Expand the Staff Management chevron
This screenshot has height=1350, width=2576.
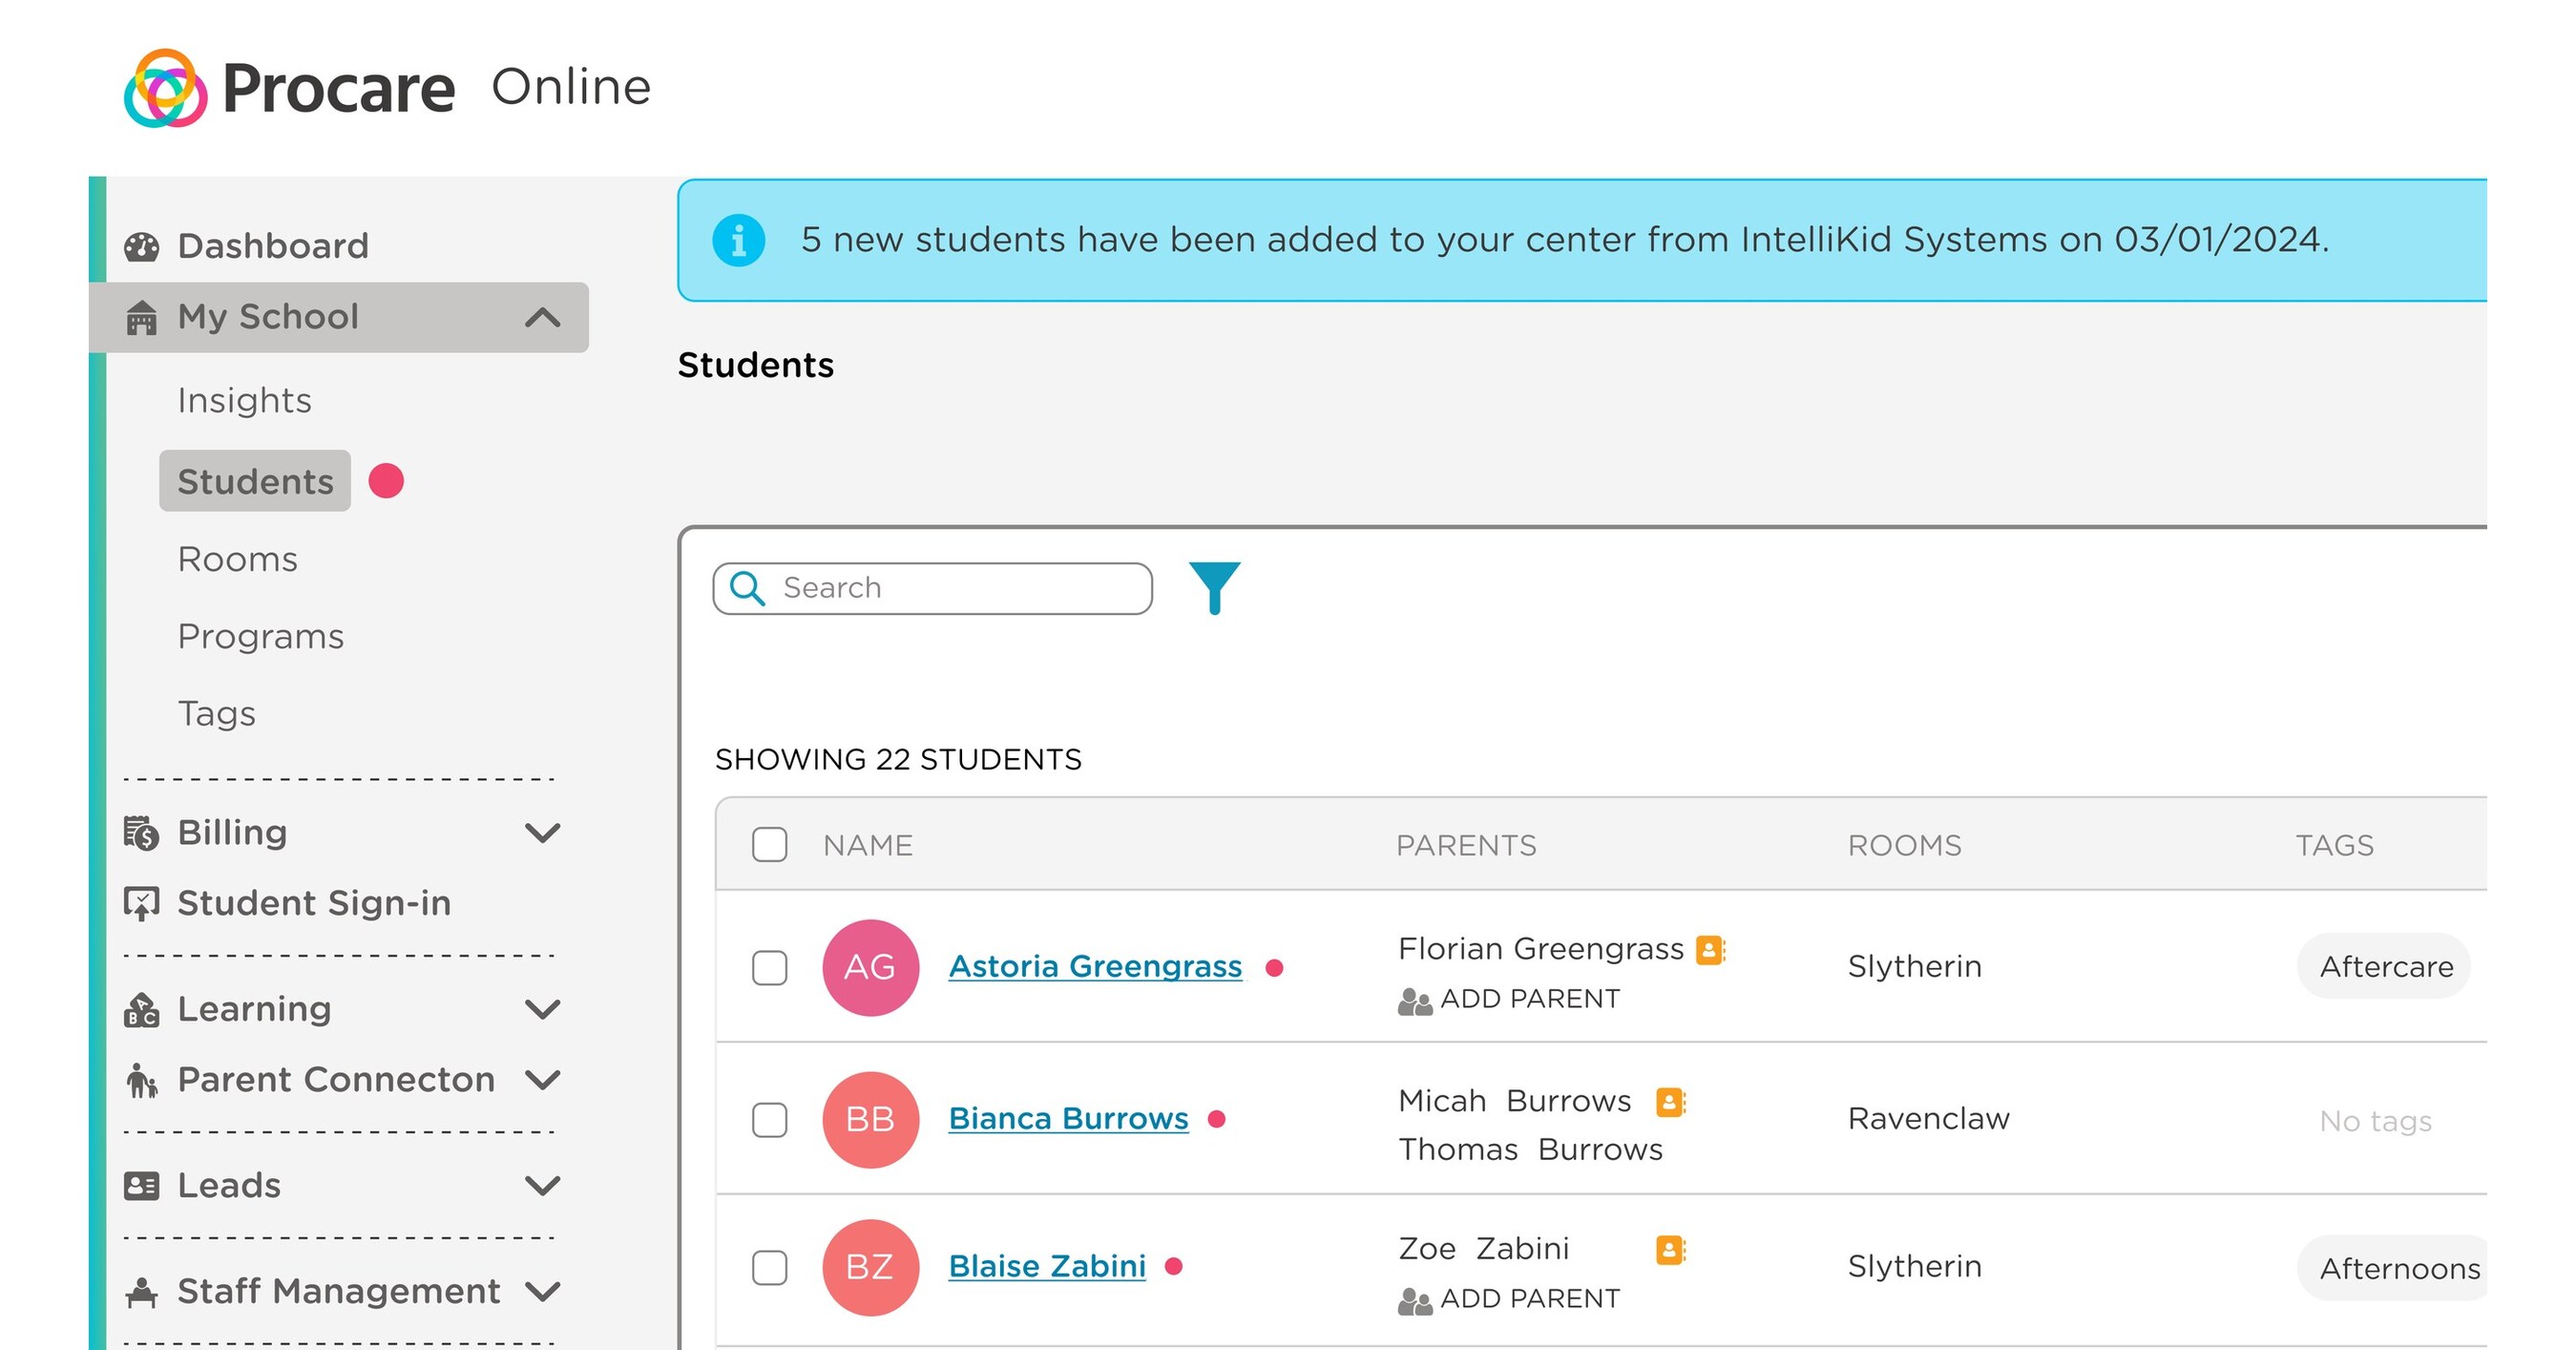(542, 1291)
